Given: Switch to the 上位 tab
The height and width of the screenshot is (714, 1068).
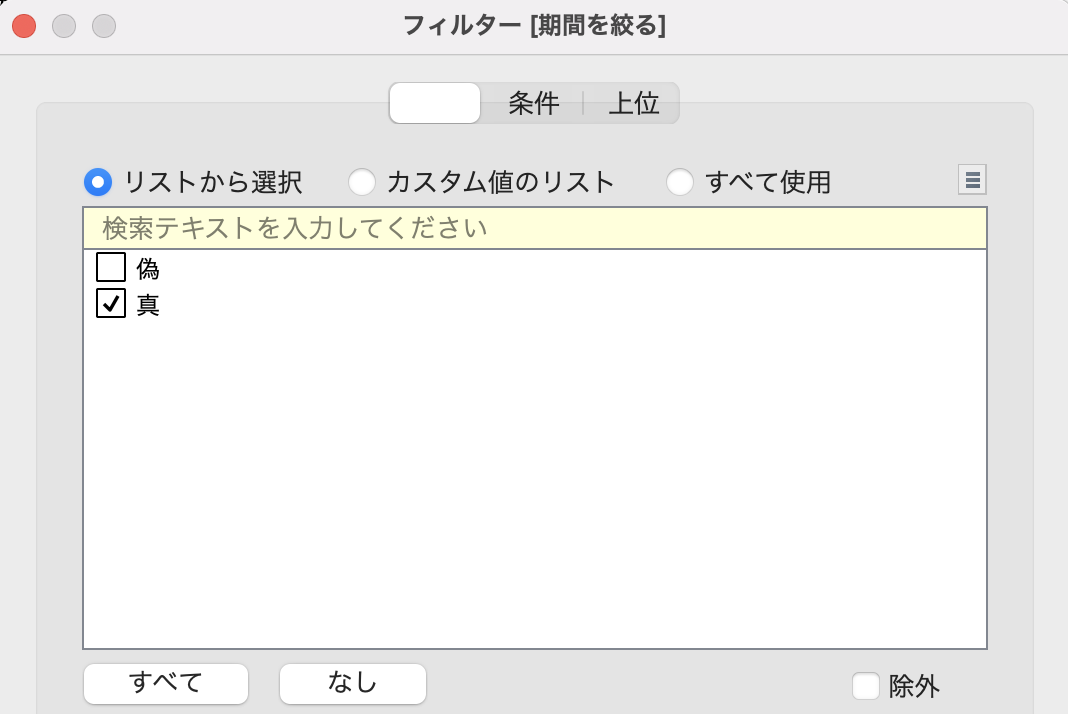Looking at the screenshot, I should click(634, 103).
